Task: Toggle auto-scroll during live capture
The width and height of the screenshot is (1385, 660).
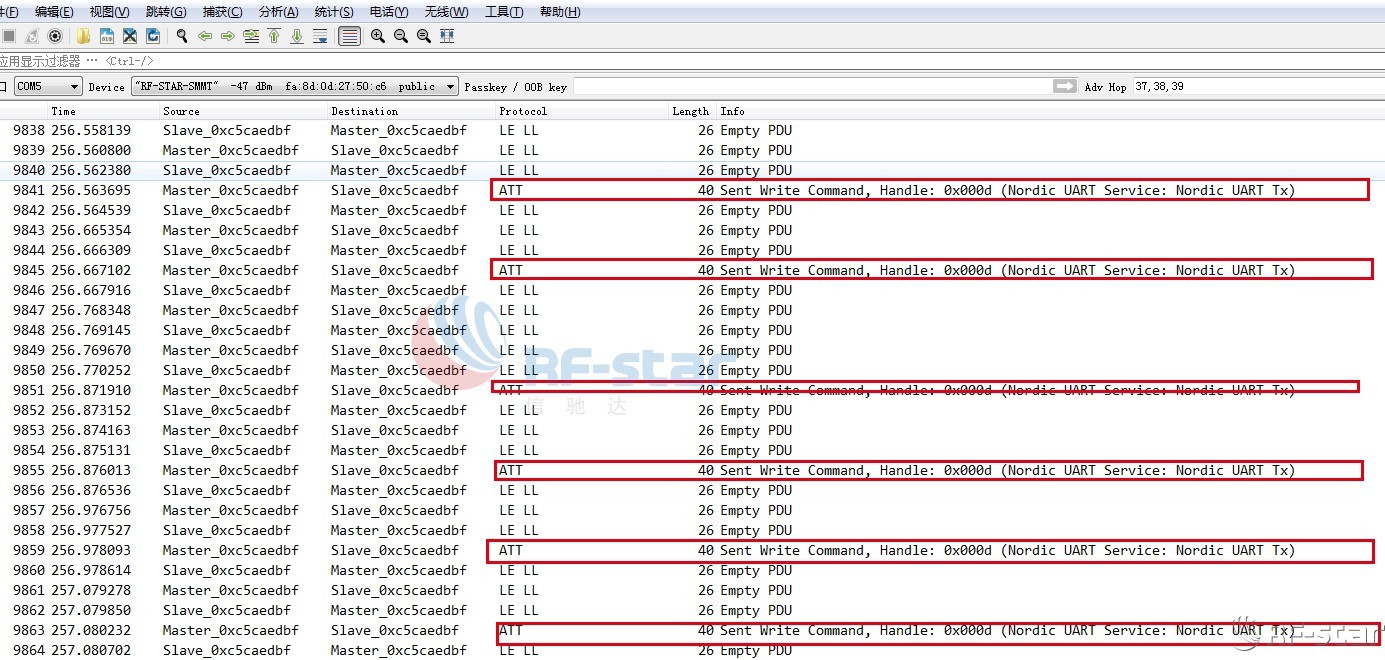Action: pos(320,36)
